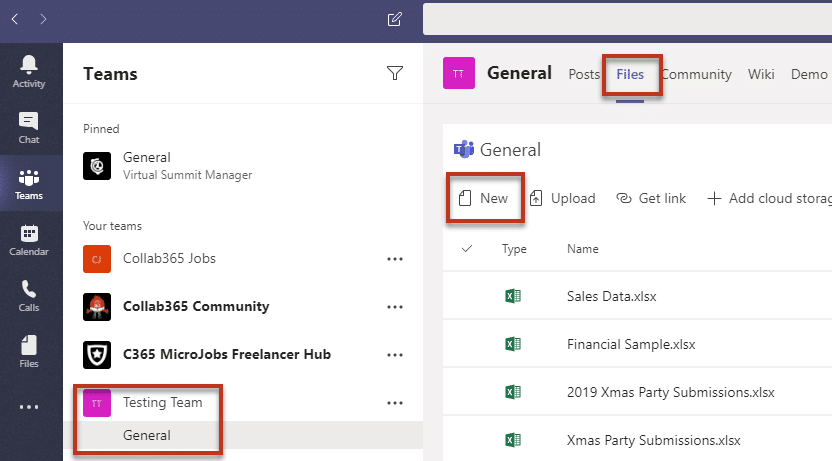
Task: Toggle the select-all files checkmark
Action: pyautogui.click(x=467, y=249)
